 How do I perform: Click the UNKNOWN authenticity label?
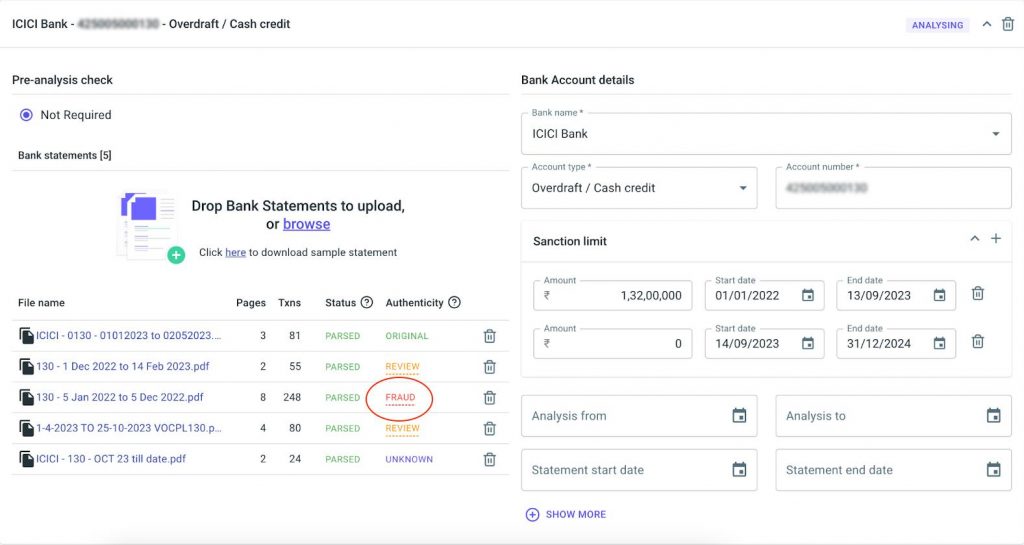(x=409, y=459)
